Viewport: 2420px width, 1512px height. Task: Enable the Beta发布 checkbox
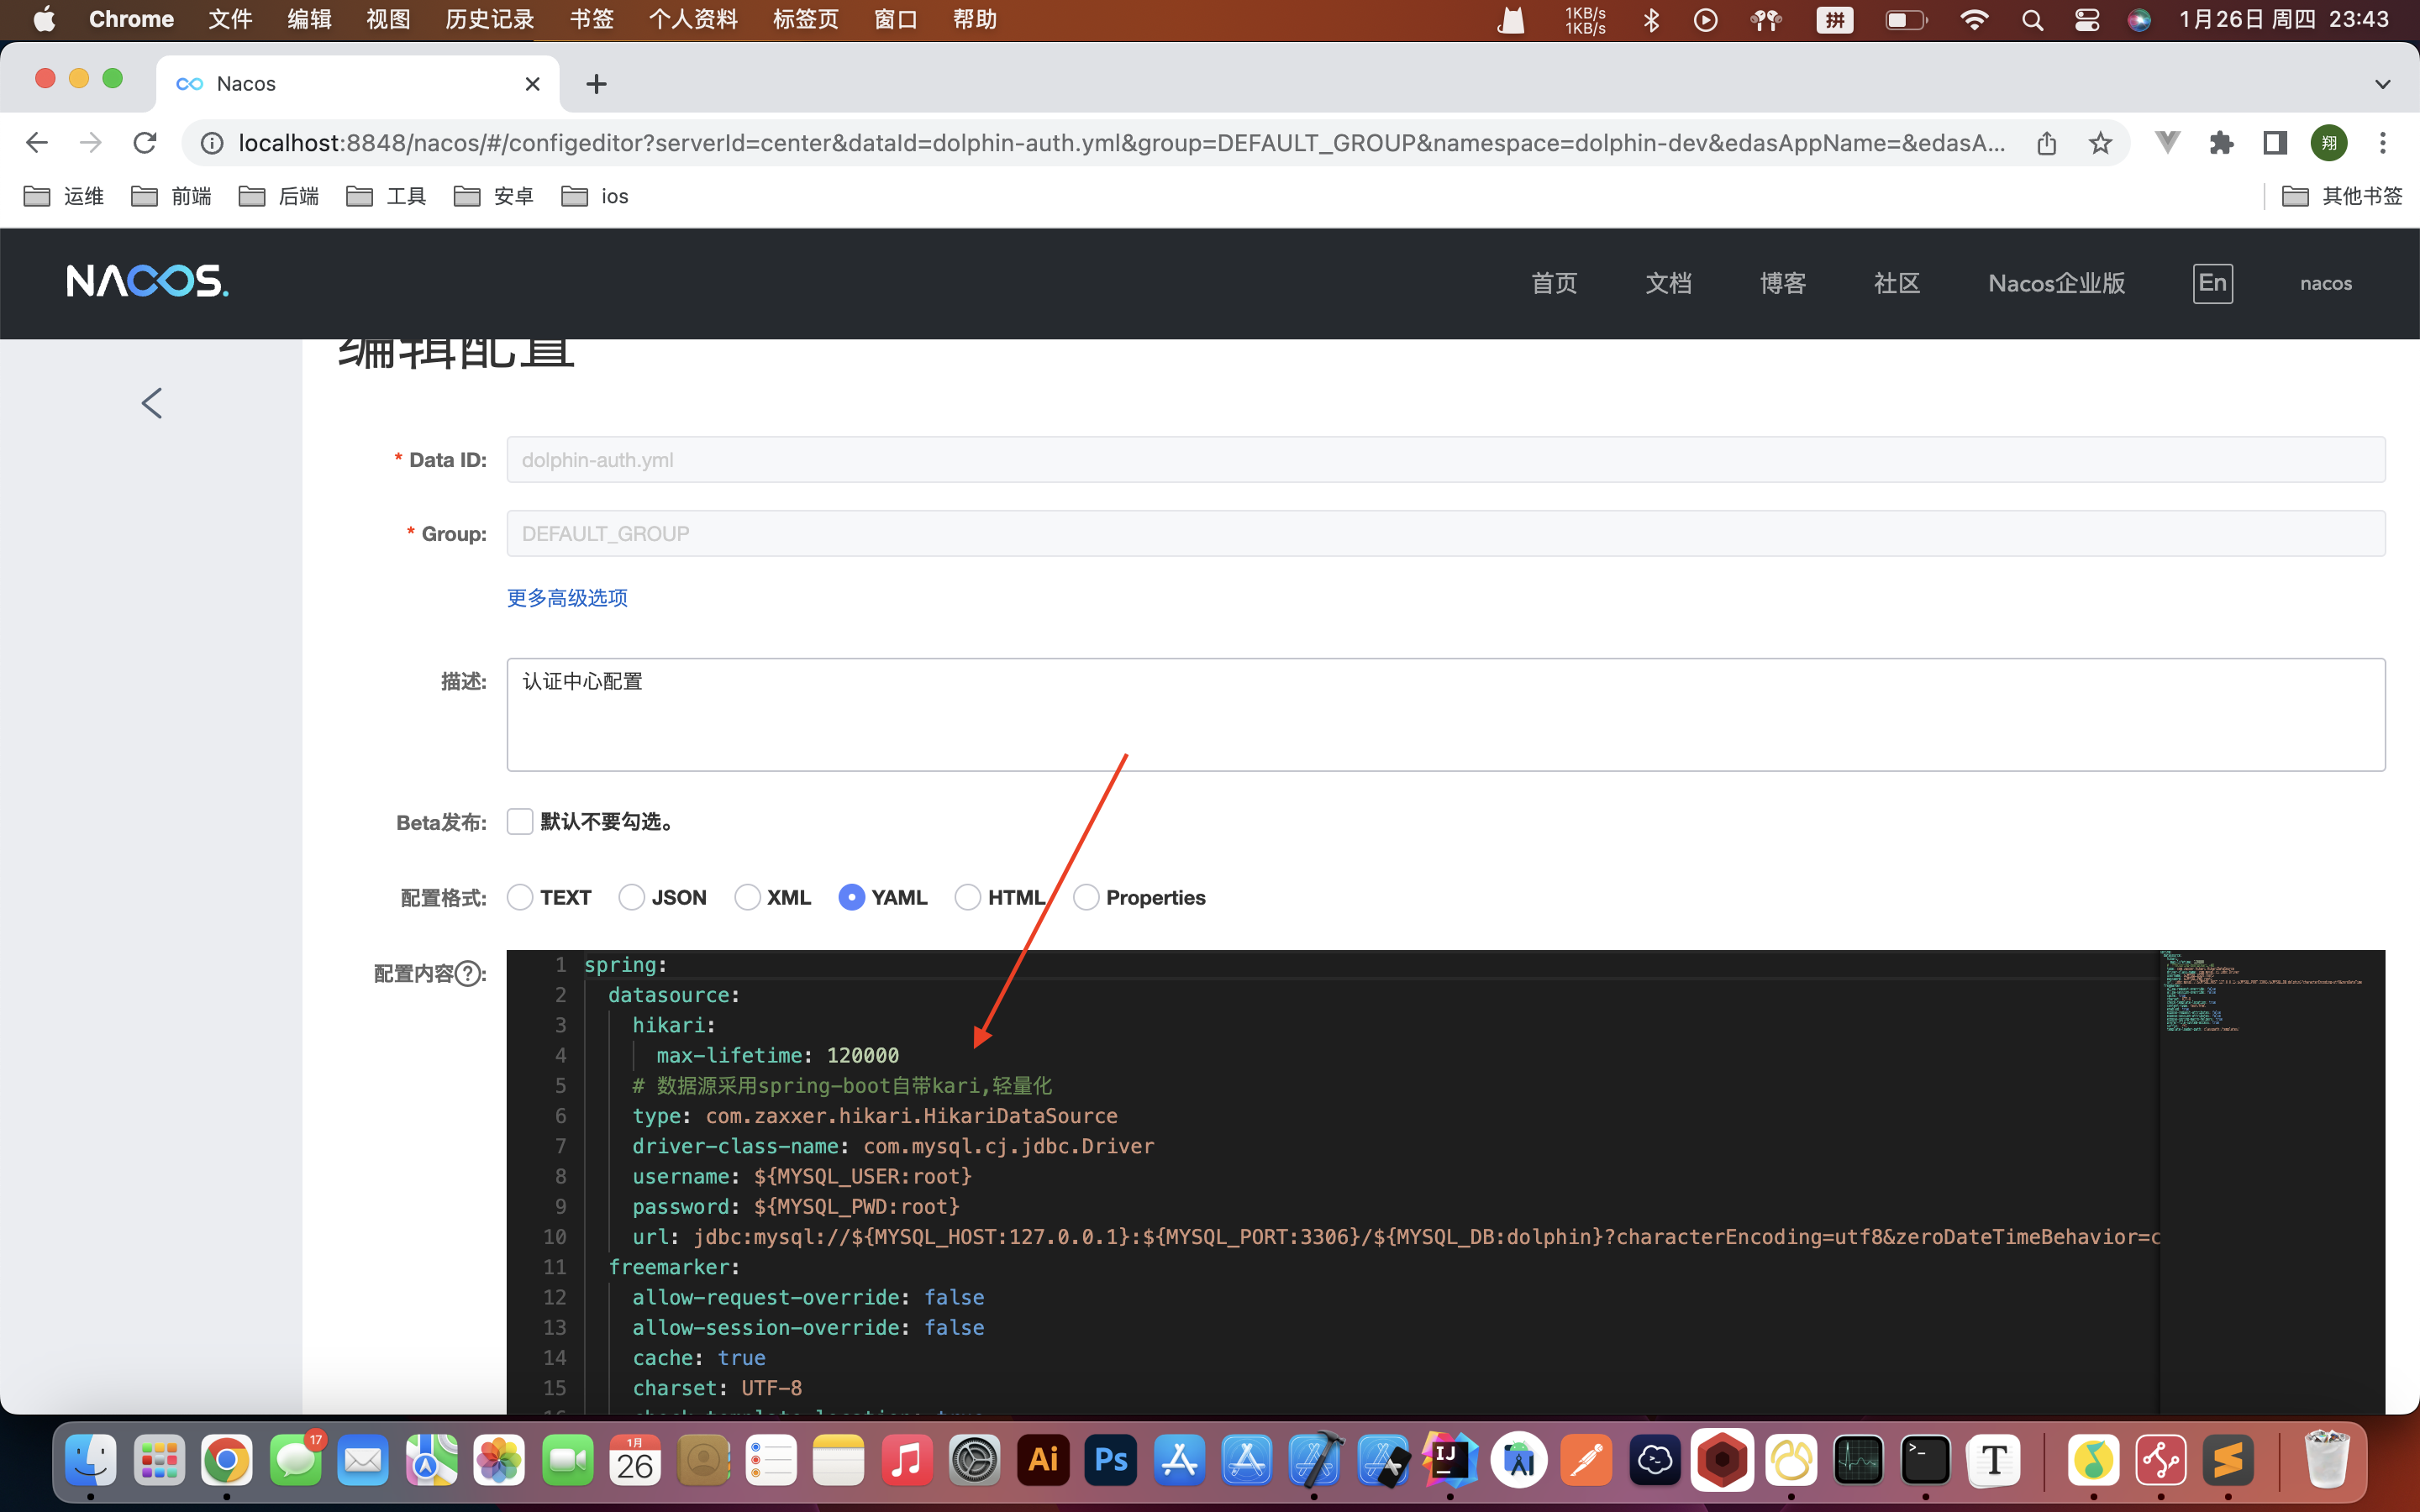[520, 822]
